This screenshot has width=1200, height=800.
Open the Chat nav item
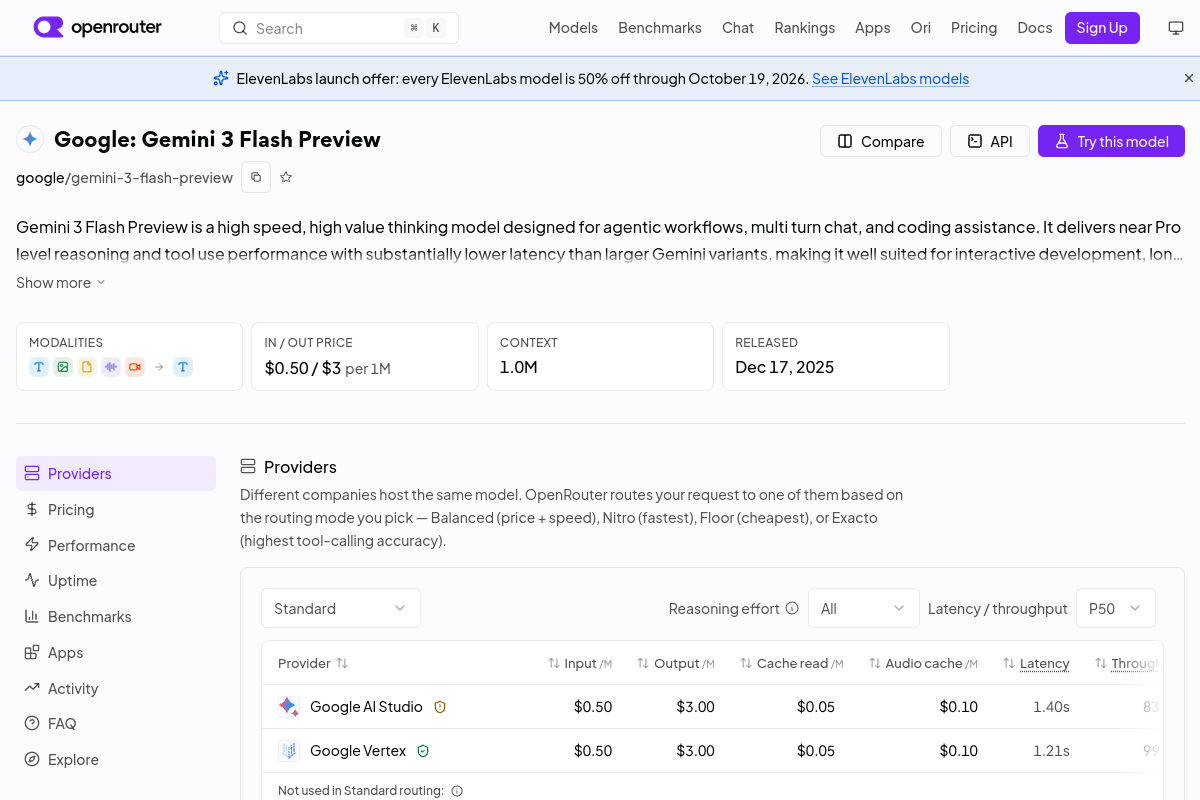point(738,28)
